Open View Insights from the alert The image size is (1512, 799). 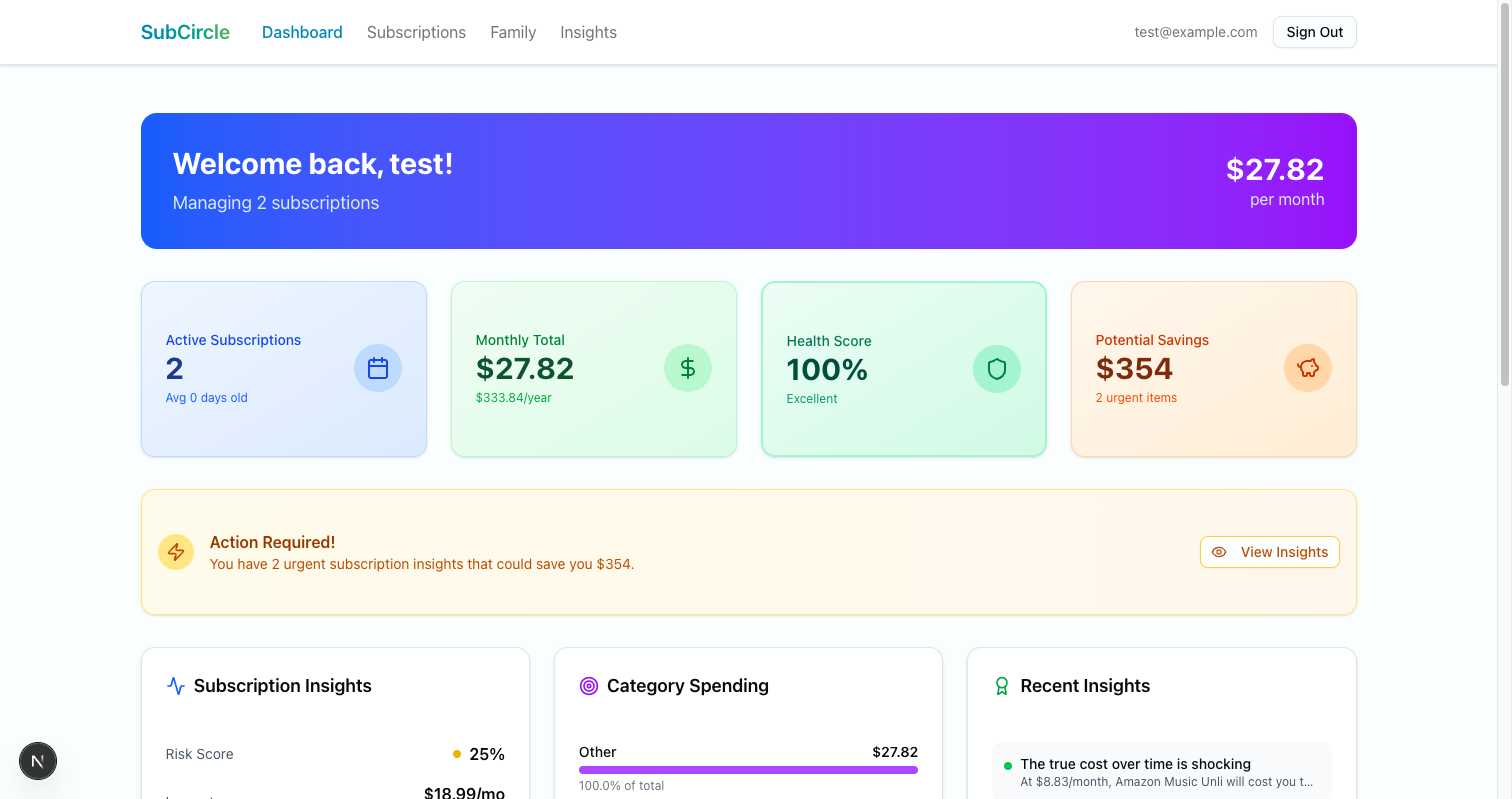tap(1269, 552)
